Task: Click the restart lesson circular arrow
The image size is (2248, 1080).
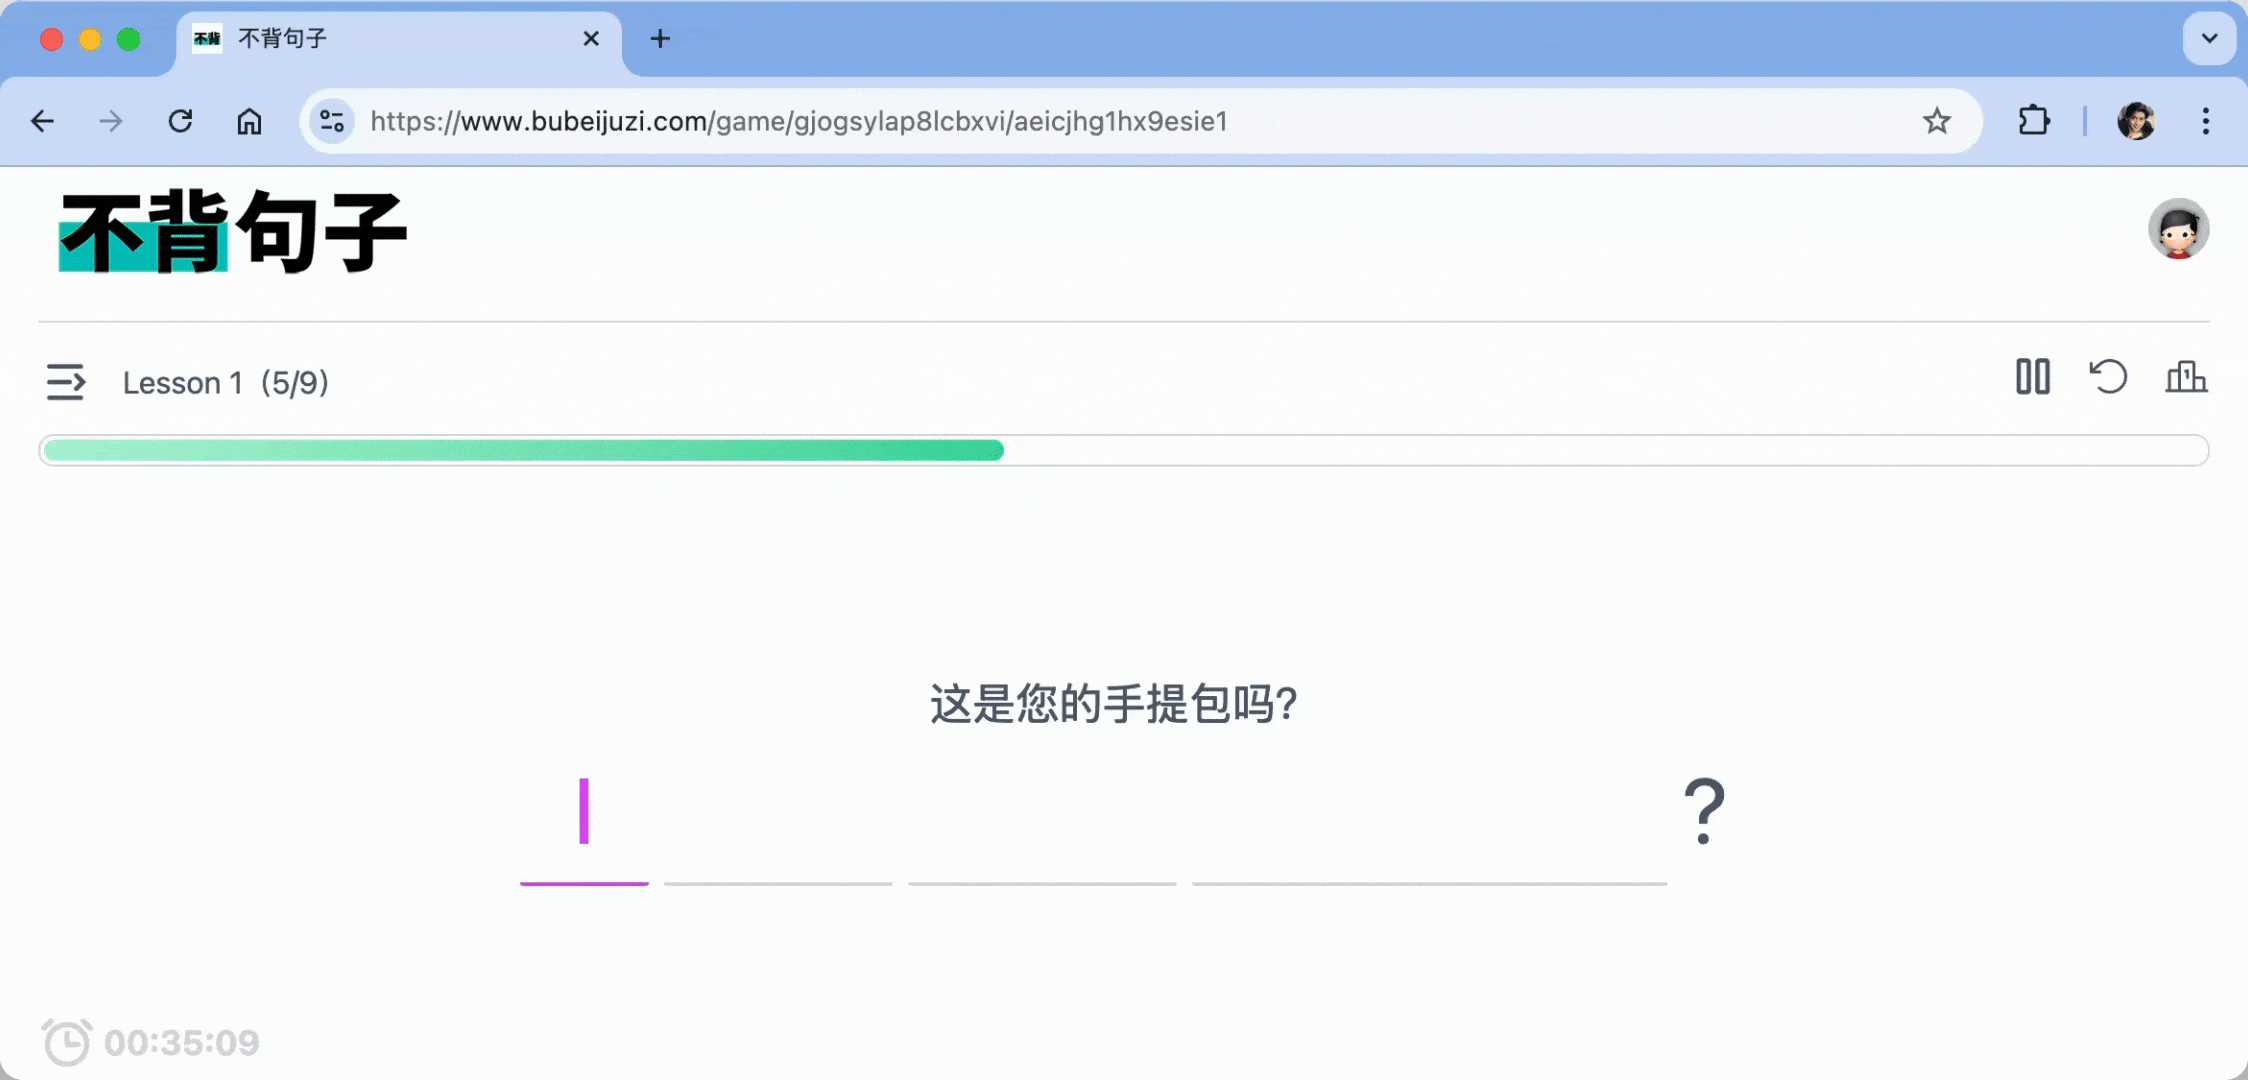Action: tap(2108, 377)
